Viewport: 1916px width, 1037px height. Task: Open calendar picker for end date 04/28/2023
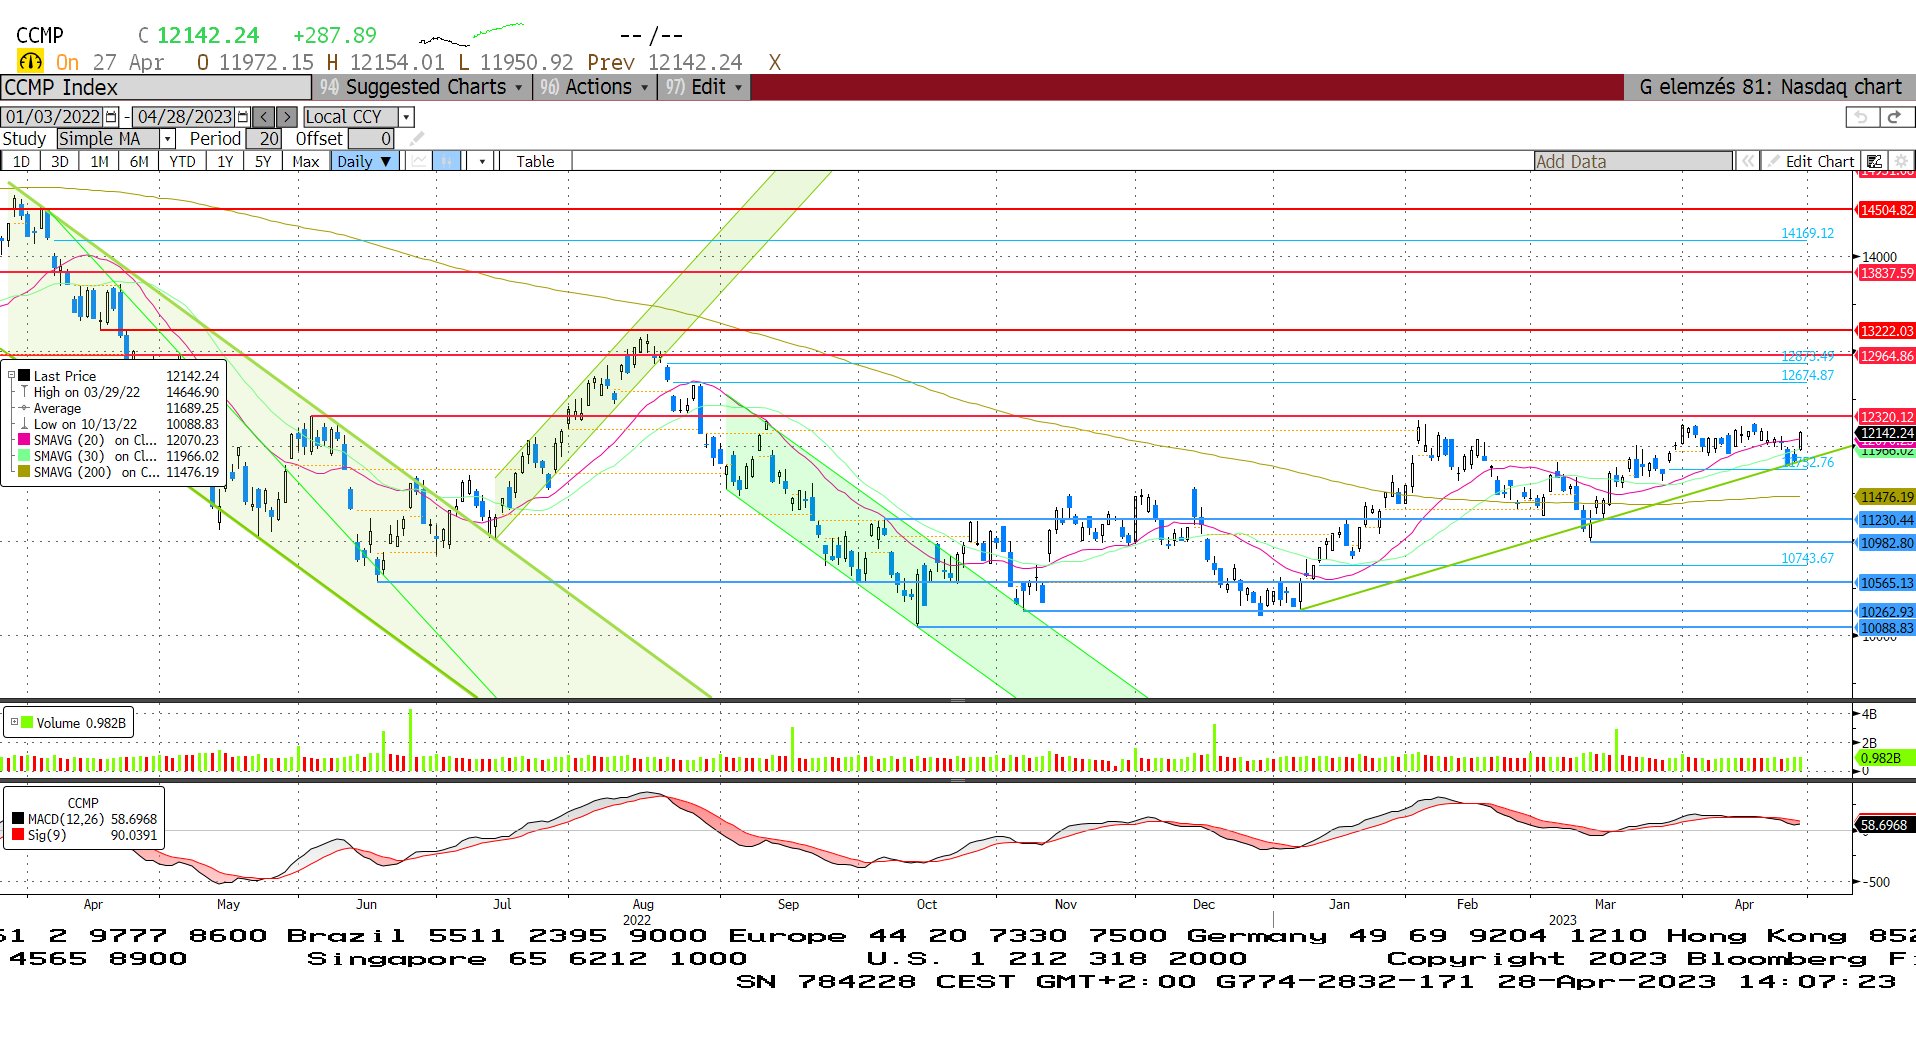pos(242,117)
